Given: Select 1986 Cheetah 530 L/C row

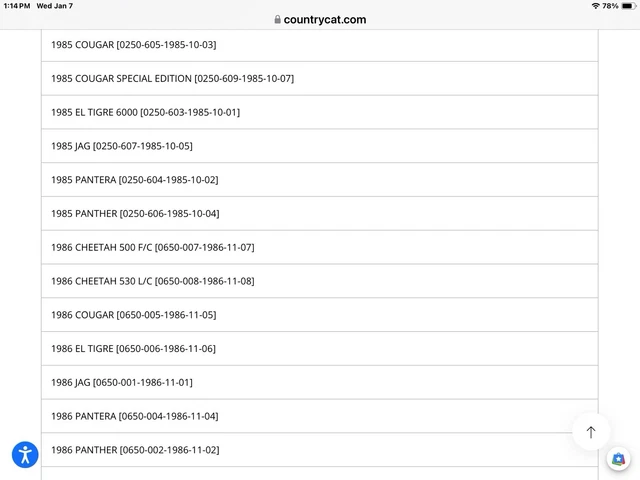Looking at the screenshot, I should click(x=152, y=281).
